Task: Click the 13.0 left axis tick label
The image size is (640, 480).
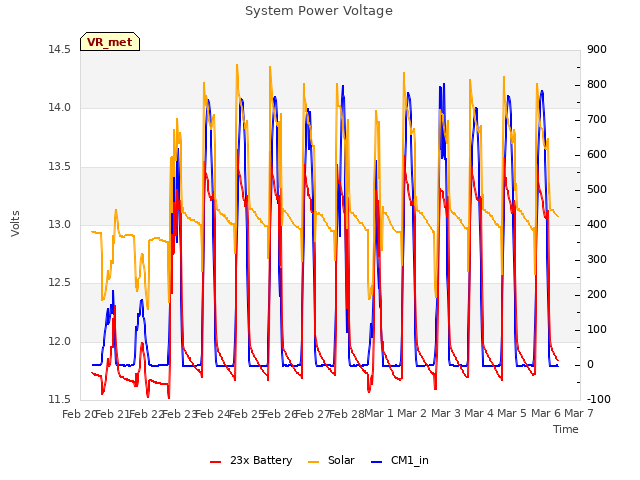Action: 60,224
